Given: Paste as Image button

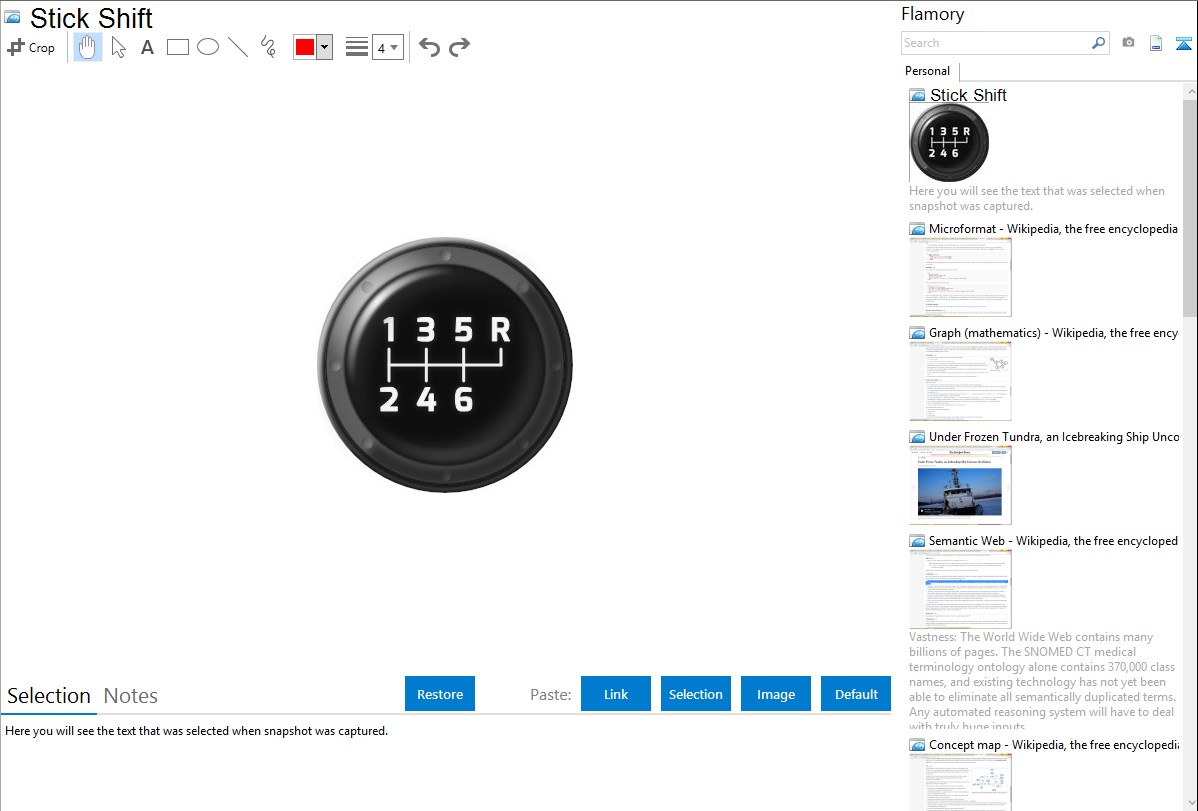Looking at the screenshot, I should (x=775, y=694).
